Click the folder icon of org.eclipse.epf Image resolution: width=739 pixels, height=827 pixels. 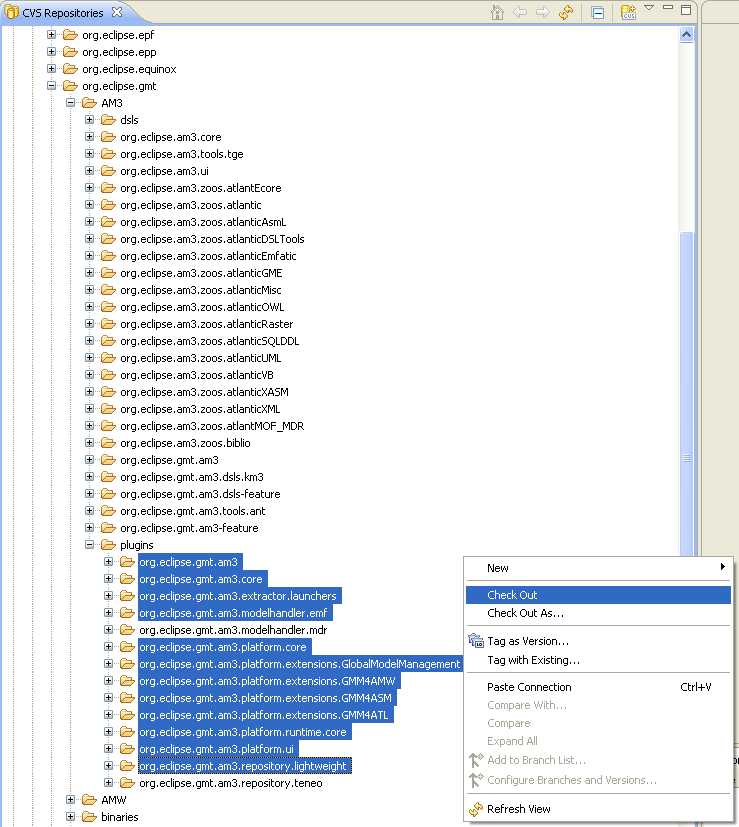coord(70,35)
